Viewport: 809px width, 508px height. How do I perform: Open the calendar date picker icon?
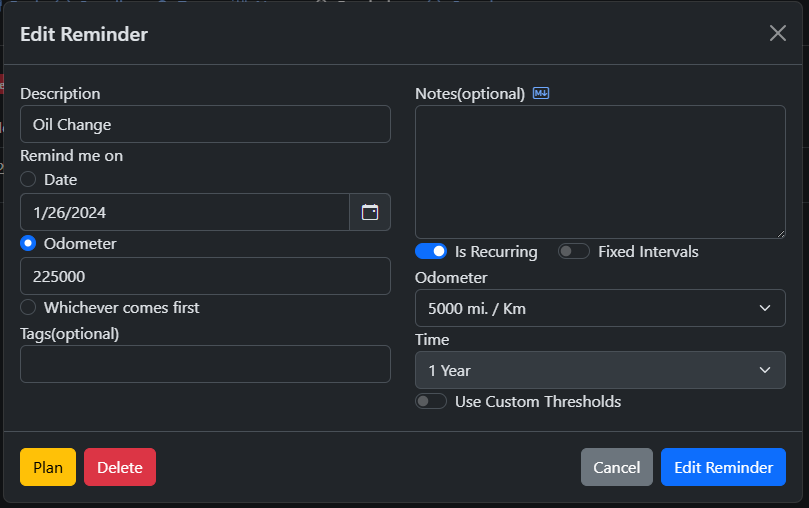370,212
